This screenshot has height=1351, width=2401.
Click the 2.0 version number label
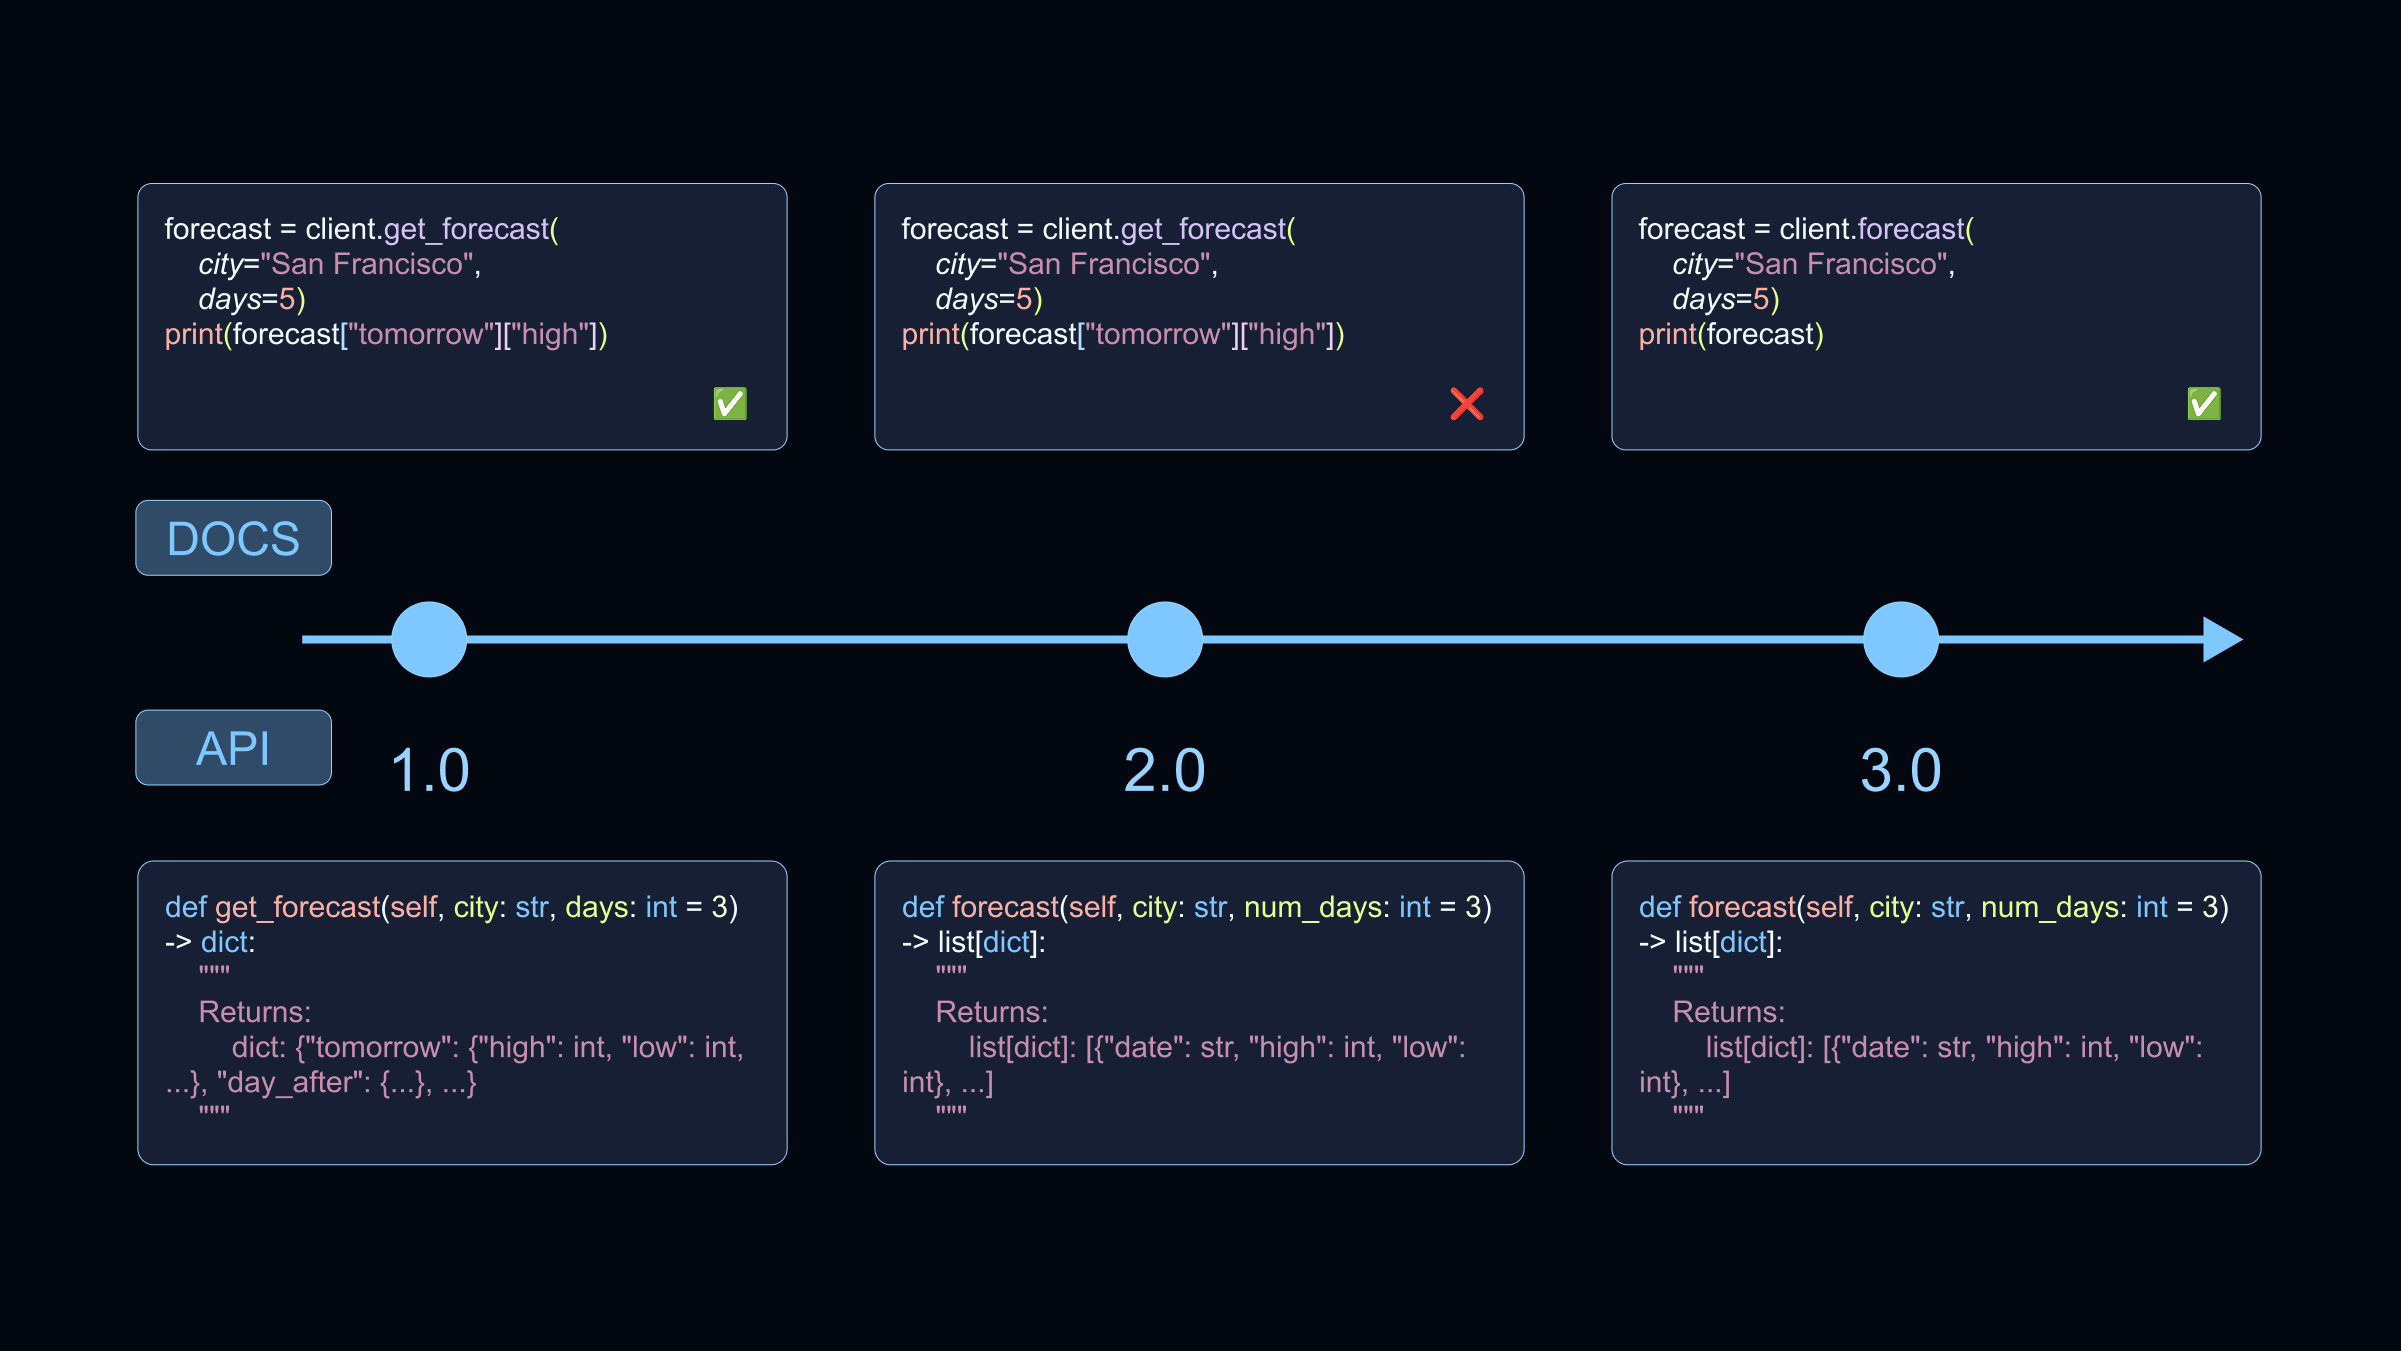click(1165, 771)
